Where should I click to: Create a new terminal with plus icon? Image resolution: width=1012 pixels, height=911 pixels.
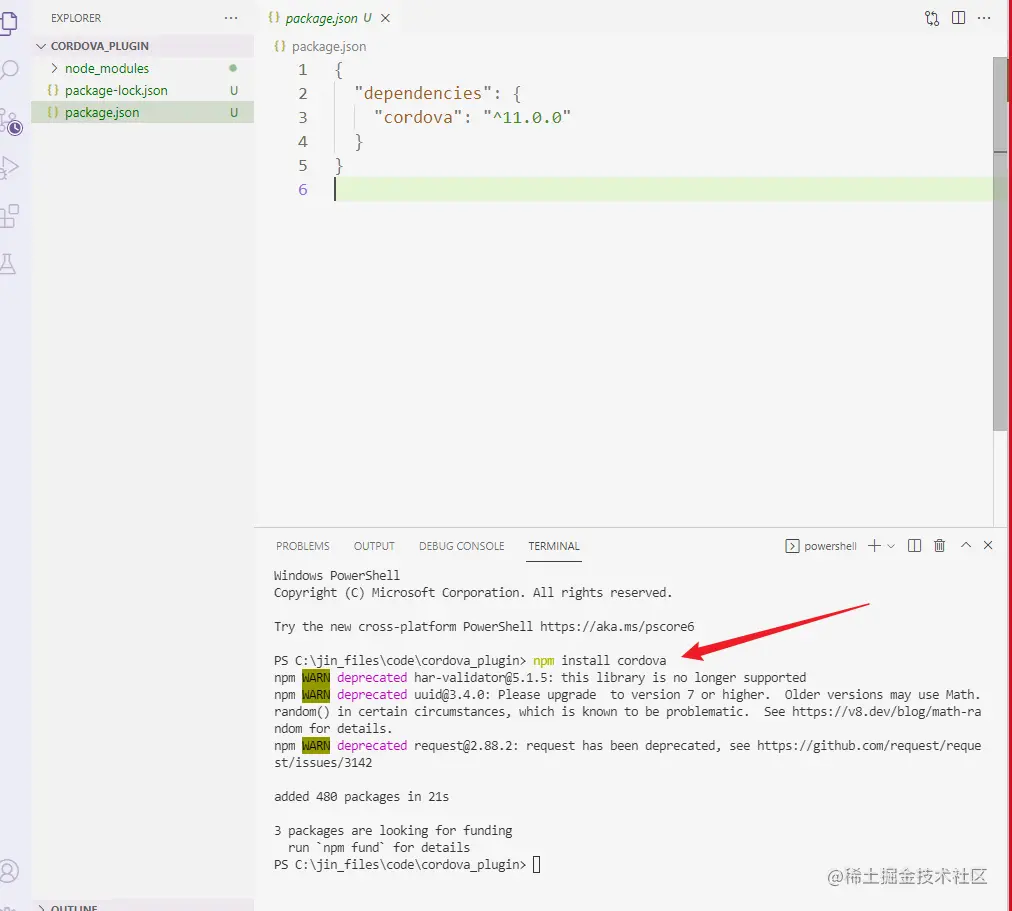tap(874, 546)
